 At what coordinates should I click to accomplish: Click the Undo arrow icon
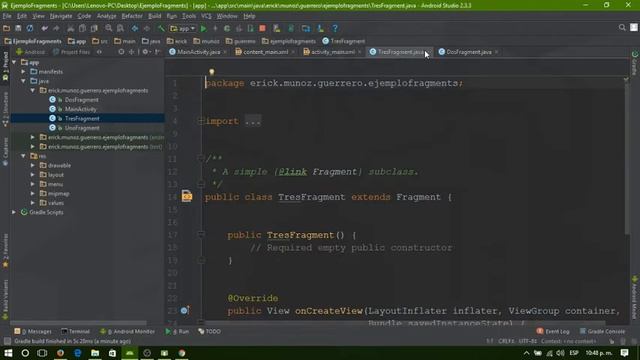44,28
